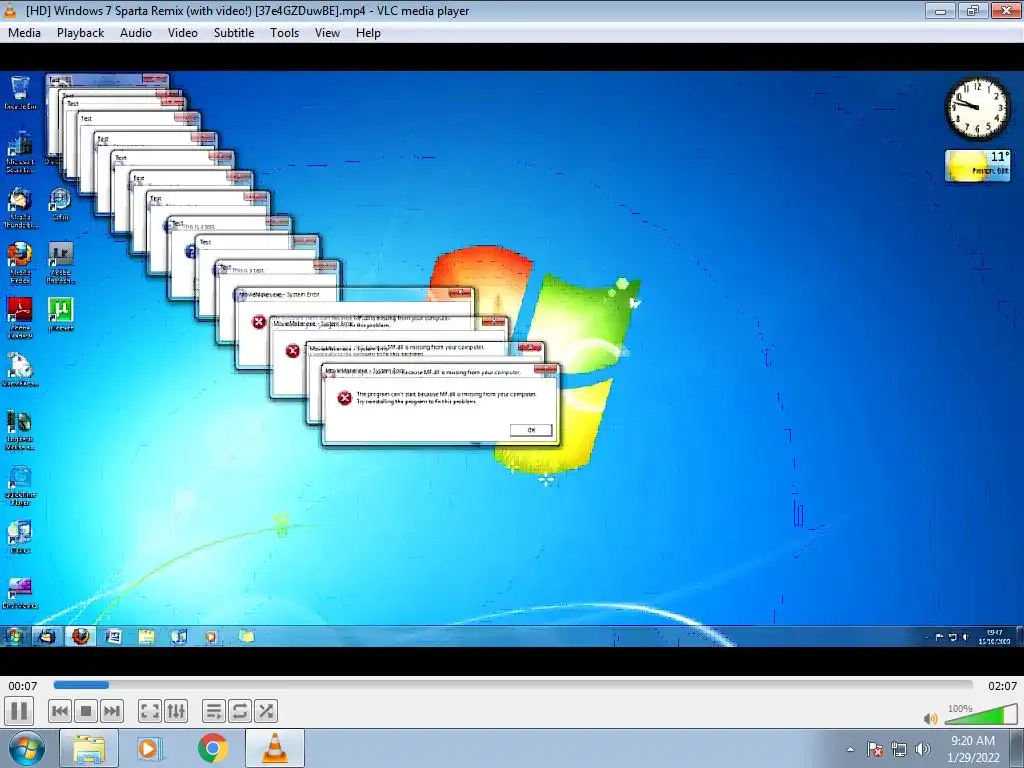This screenshot has height=768, width=1024.
Task: Open the Subtitle menu
Action: click(234, 33)
